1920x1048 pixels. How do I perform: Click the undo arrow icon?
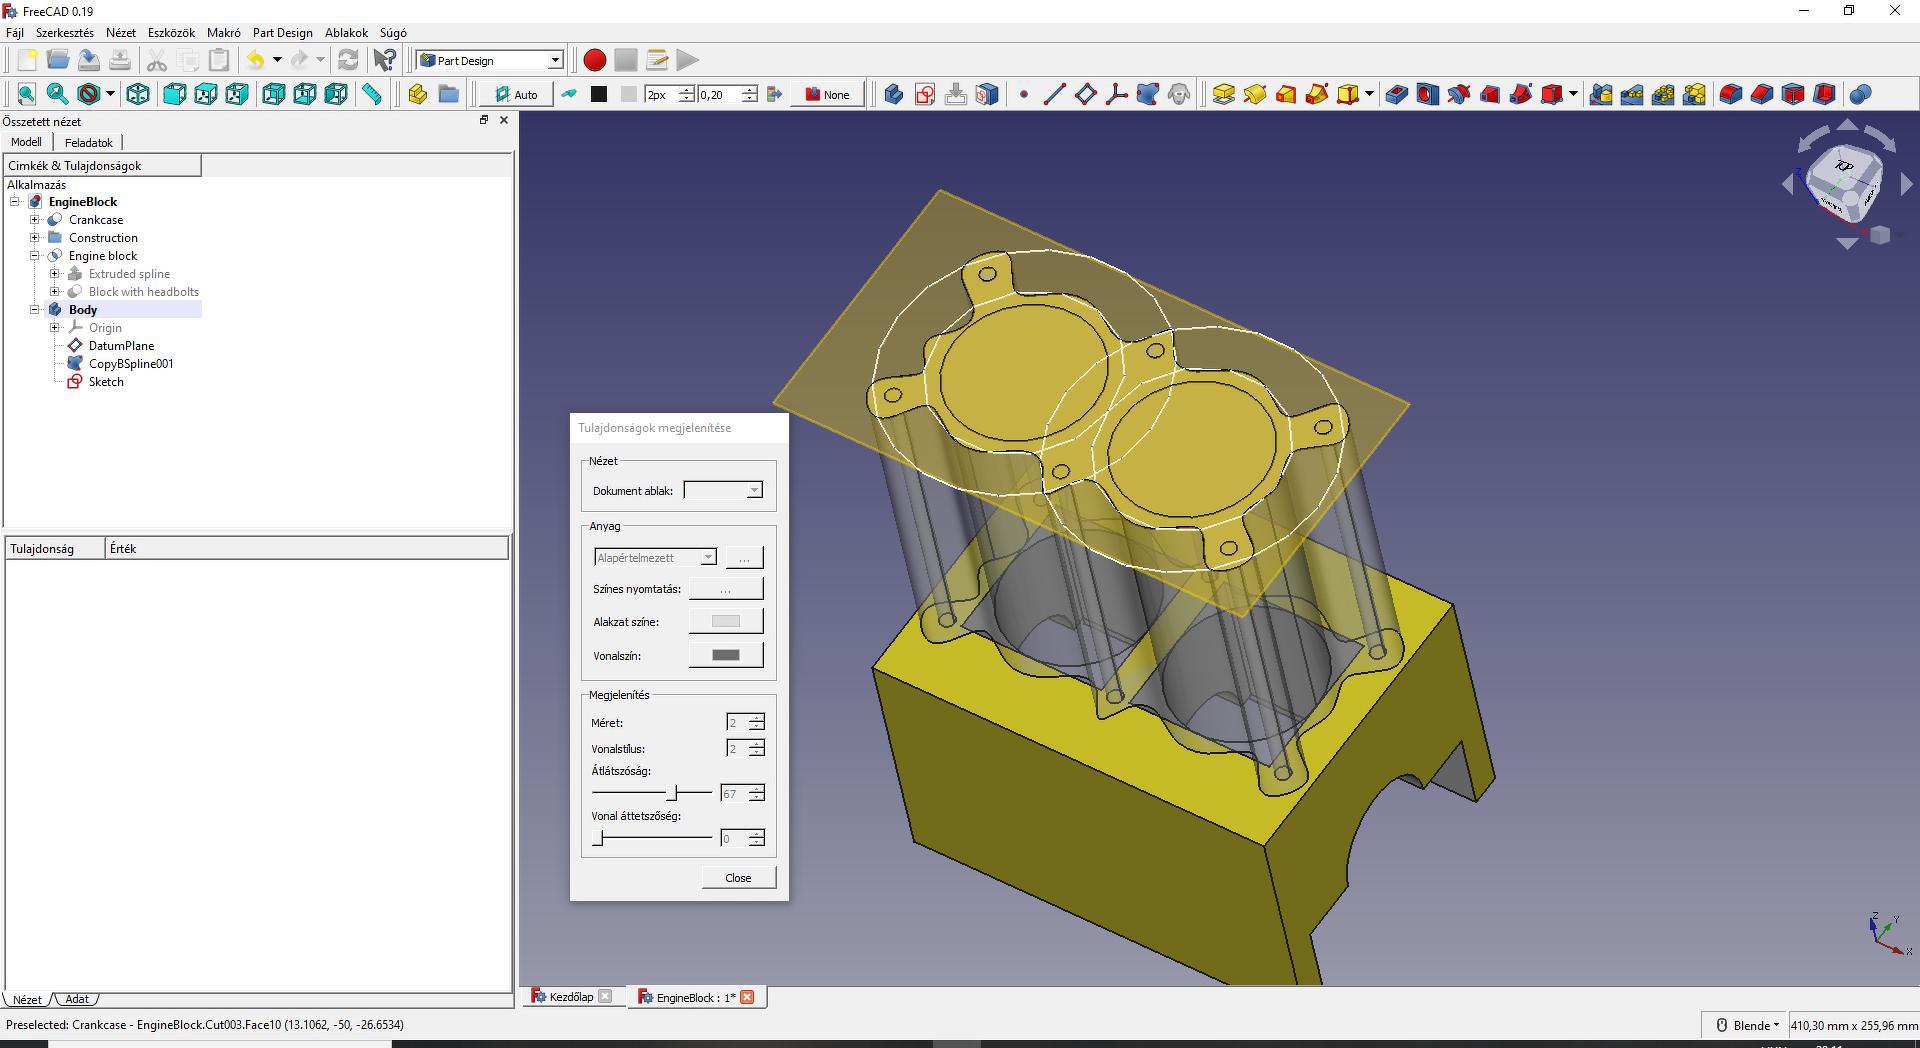pos(256,60)
